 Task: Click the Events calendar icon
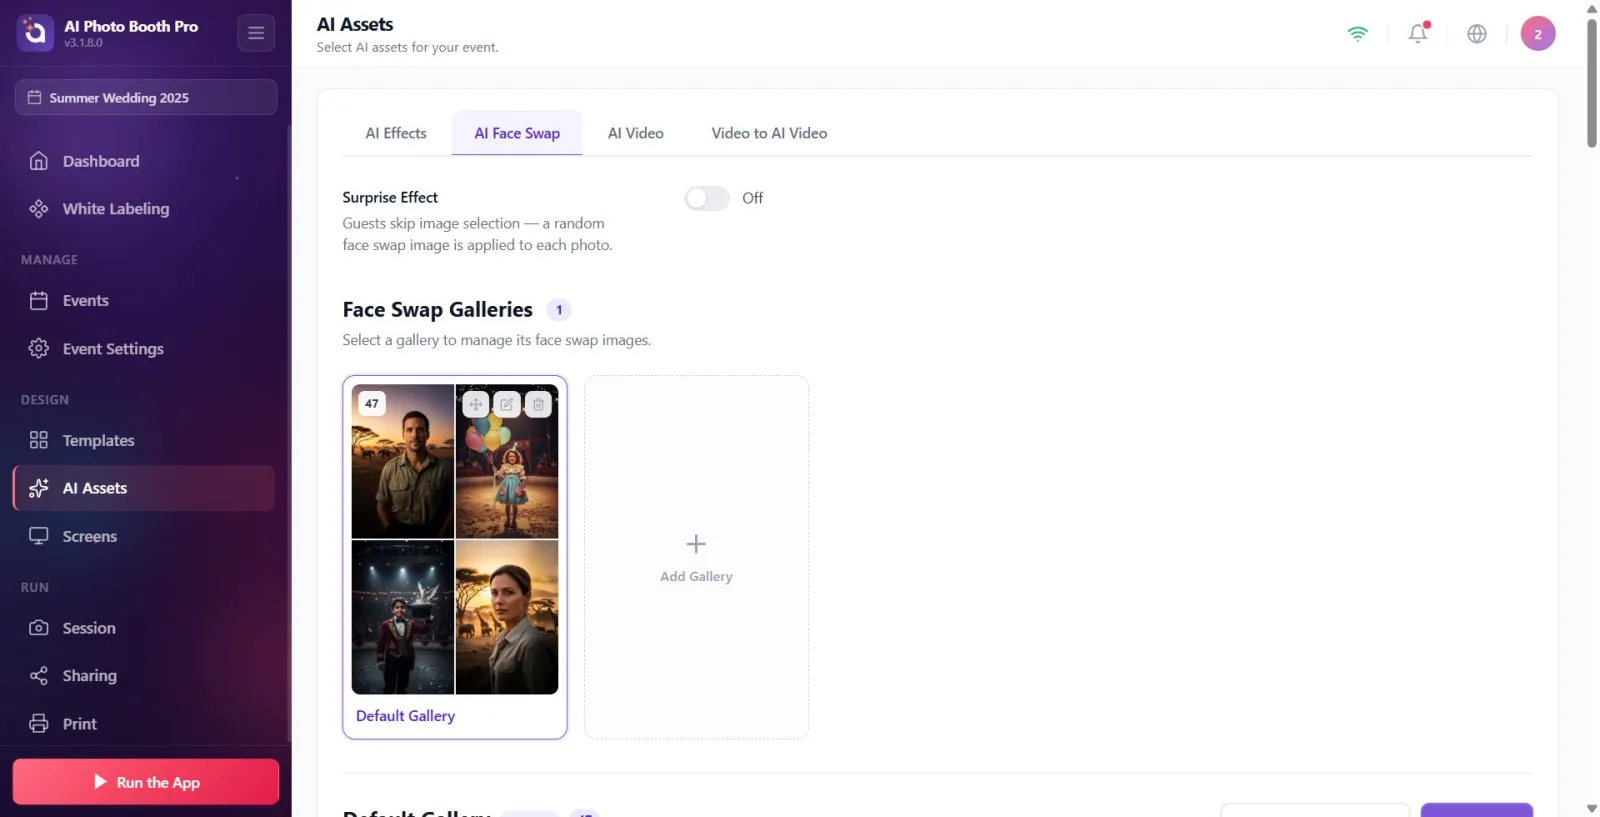[39, 301]
